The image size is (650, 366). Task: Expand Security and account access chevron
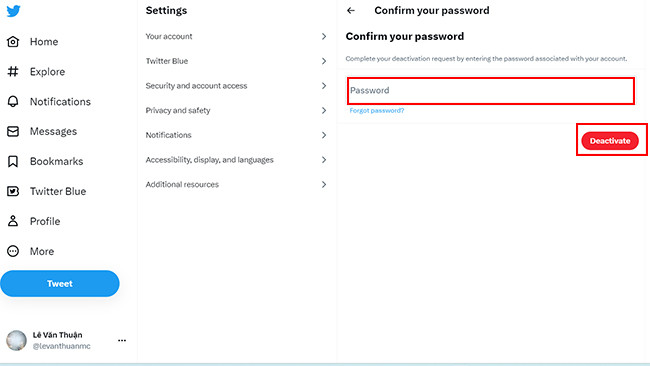click(x=324, y=86)
